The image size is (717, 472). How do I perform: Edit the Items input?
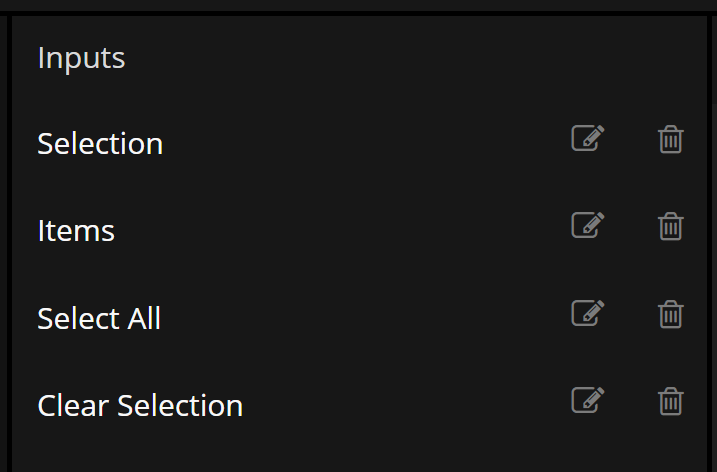coord(588,226)
